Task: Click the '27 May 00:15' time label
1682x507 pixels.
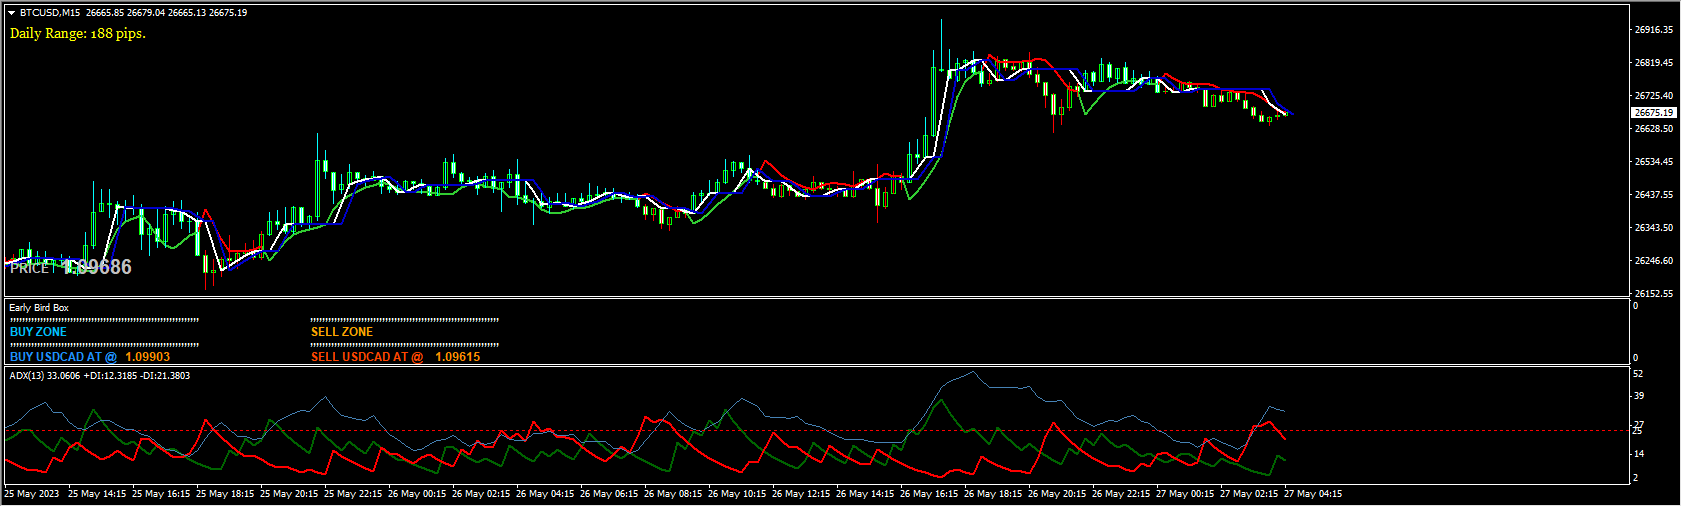Action: click(x=1185, y=494)
